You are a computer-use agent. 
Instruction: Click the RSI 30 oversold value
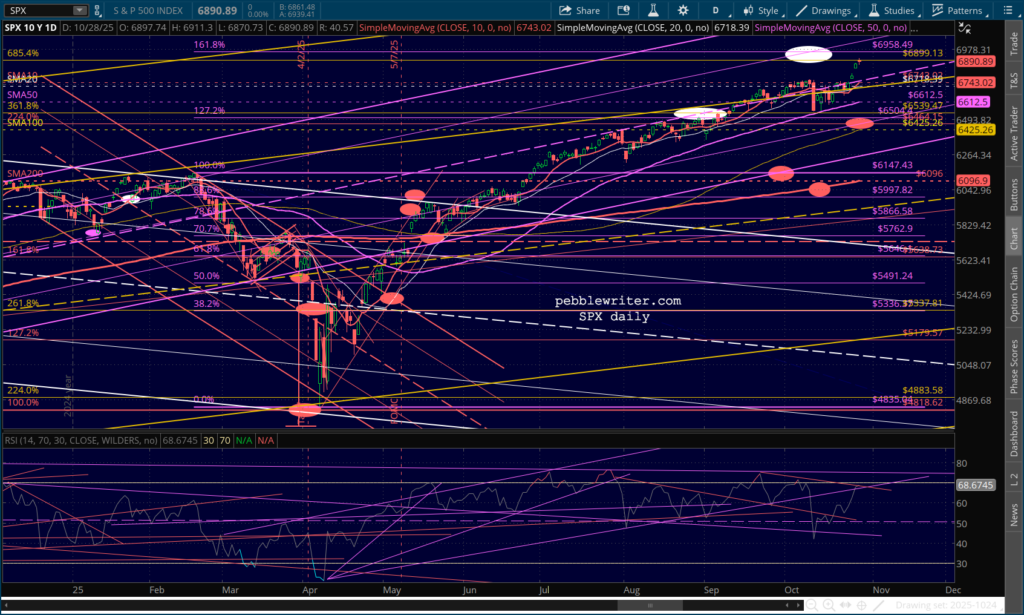click(x=208, y=440)
